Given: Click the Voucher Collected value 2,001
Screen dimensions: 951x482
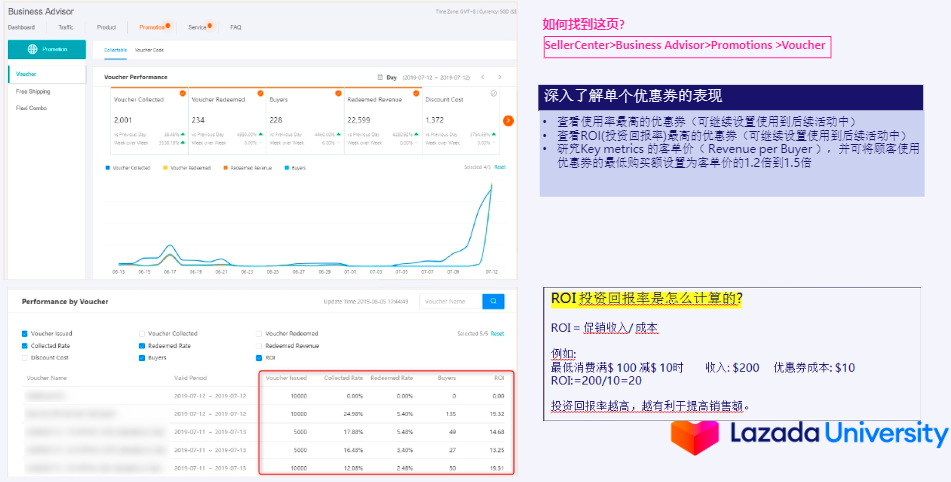Looking at the screenshot, I should 123,120.
